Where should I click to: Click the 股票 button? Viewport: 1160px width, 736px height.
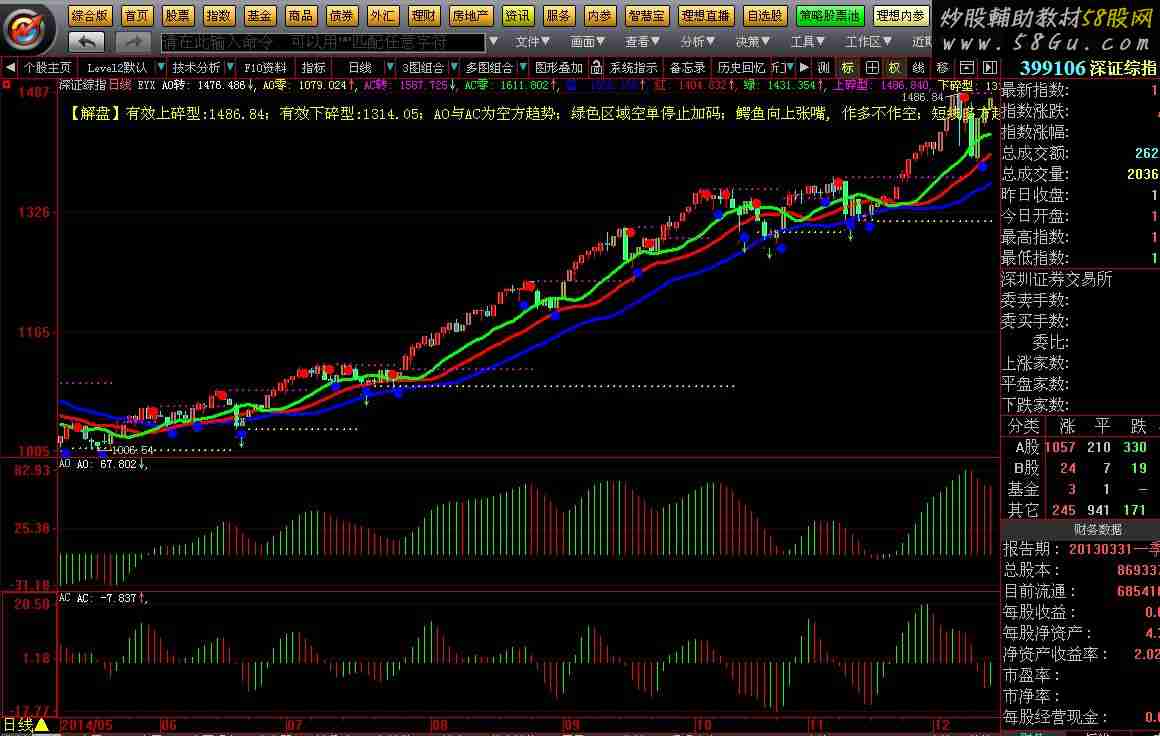tap(178, 16)
